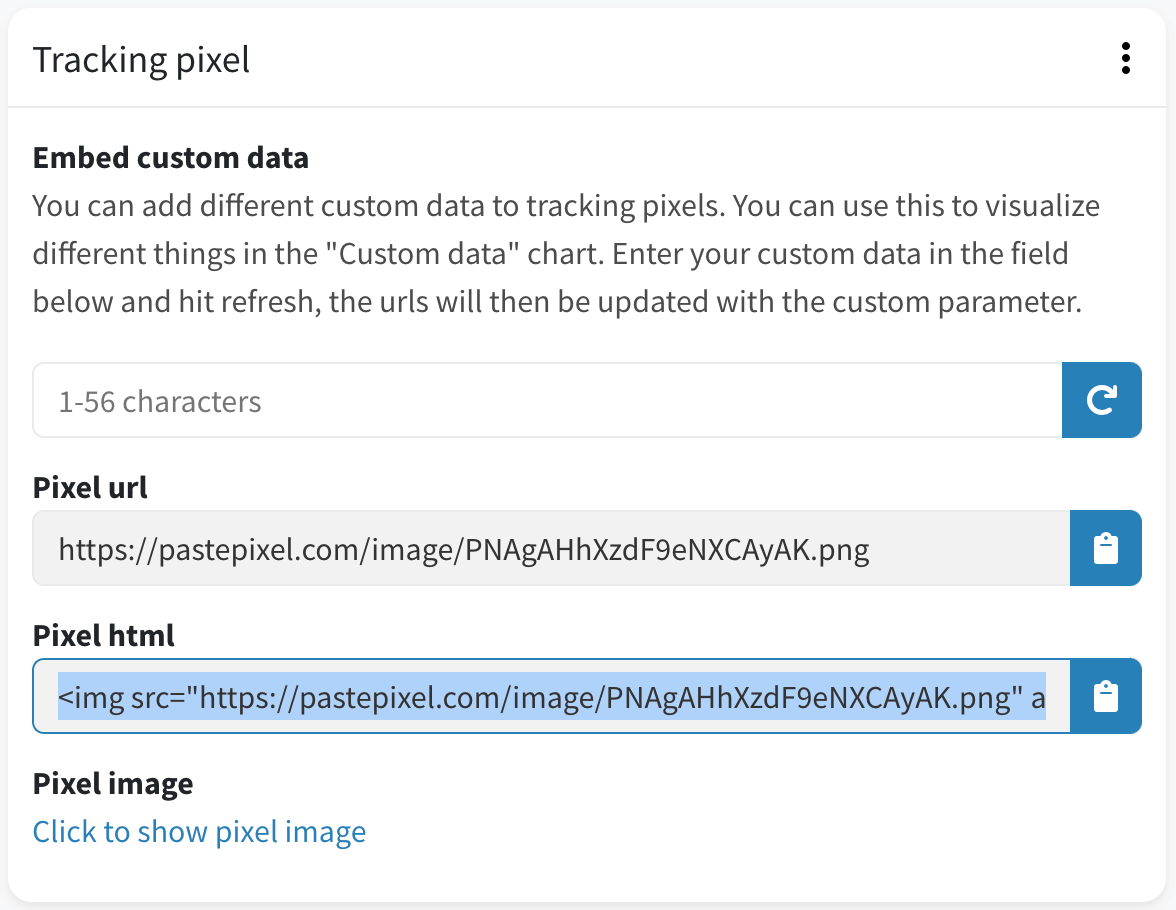The width and height of the screenshot is (1176, 910).
Task: Copy Pixel html with the clipboard icon
Action: [1106, 696]
